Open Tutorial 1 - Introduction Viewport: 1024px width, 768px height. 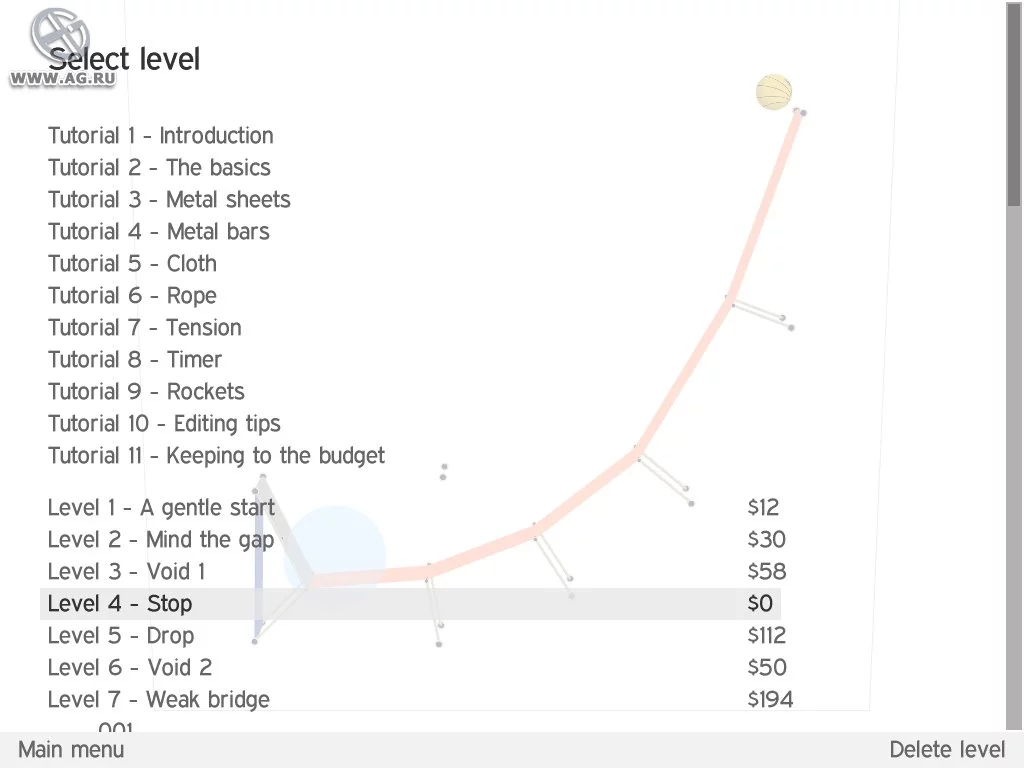(x=160, y=136)
